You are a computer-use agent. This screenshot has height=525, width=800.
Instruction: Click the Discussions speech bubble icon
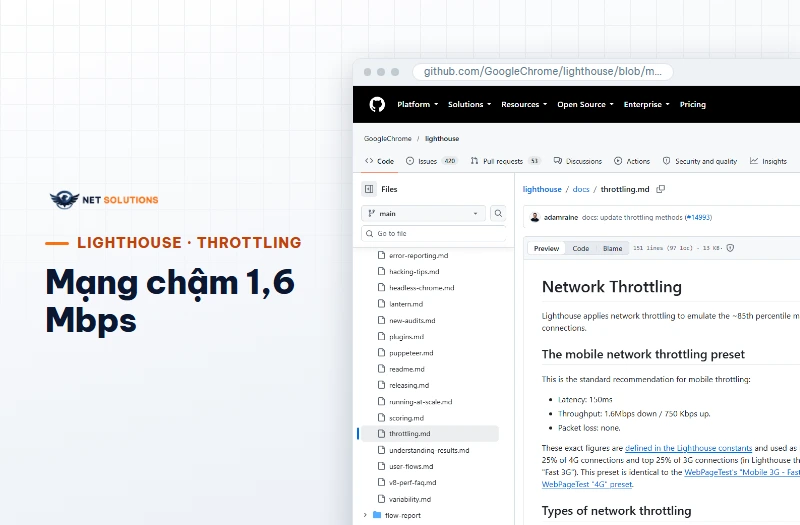click(x=558, y=161)
